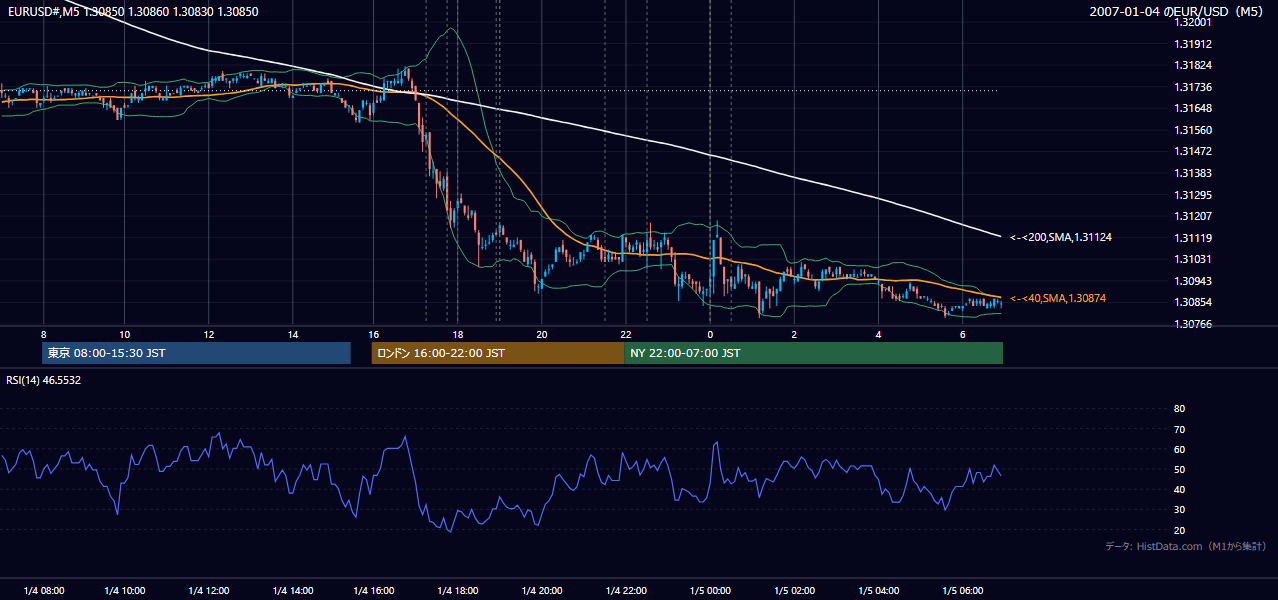Click the 1/5 00:00 time axis label
The width and height of the screenshot is (1278, 600).
click(x=710, y=591)
